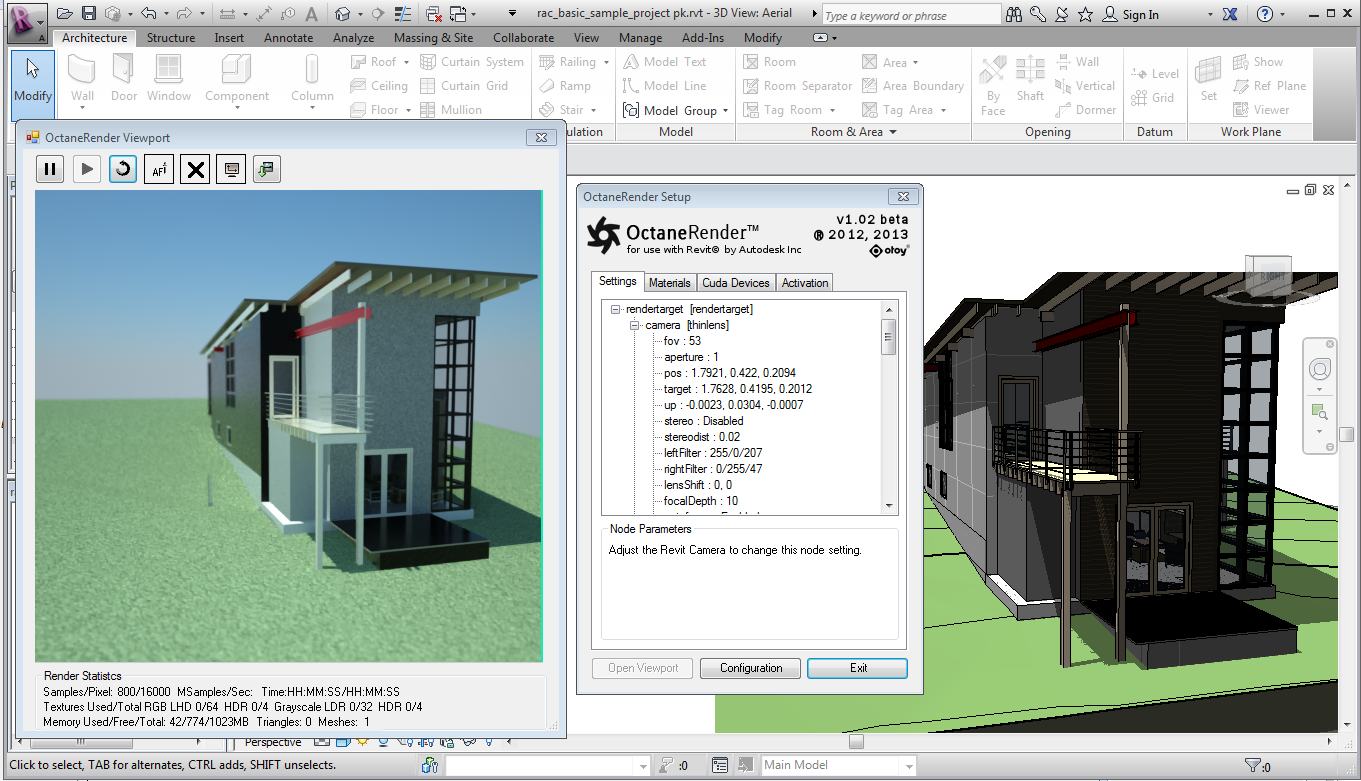Expand the Customize Quick Access Toolbar arrow

click(x=512, y=14)
